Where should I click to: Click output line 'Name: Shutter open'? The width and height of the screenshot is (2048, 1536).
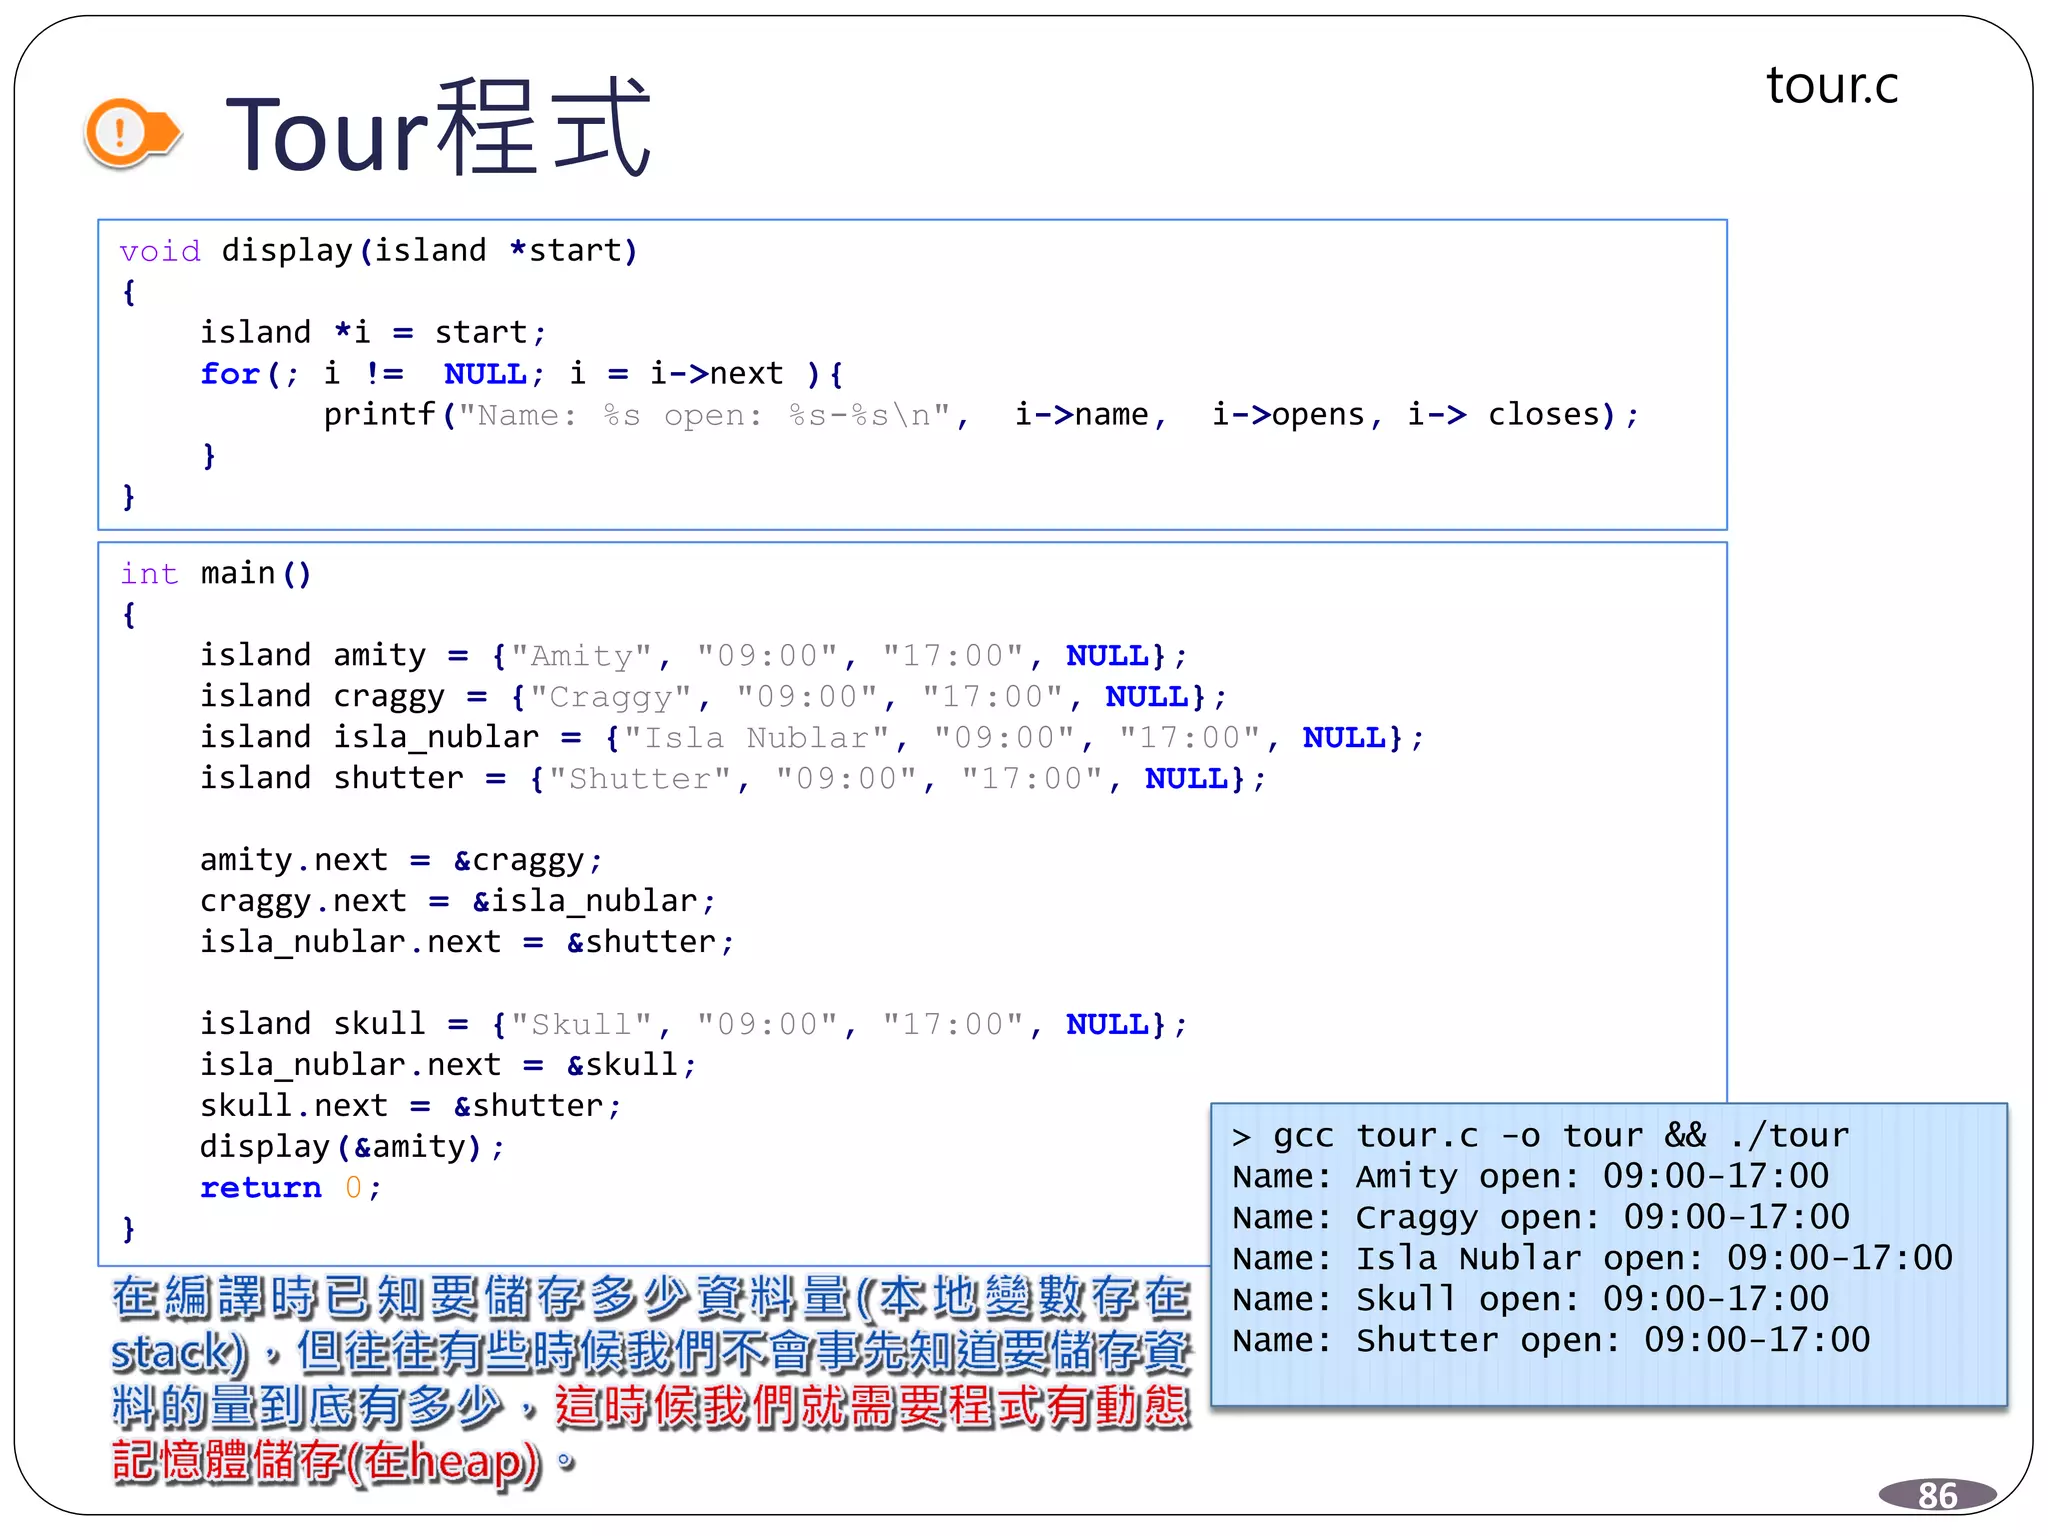pos(1551,1340)
